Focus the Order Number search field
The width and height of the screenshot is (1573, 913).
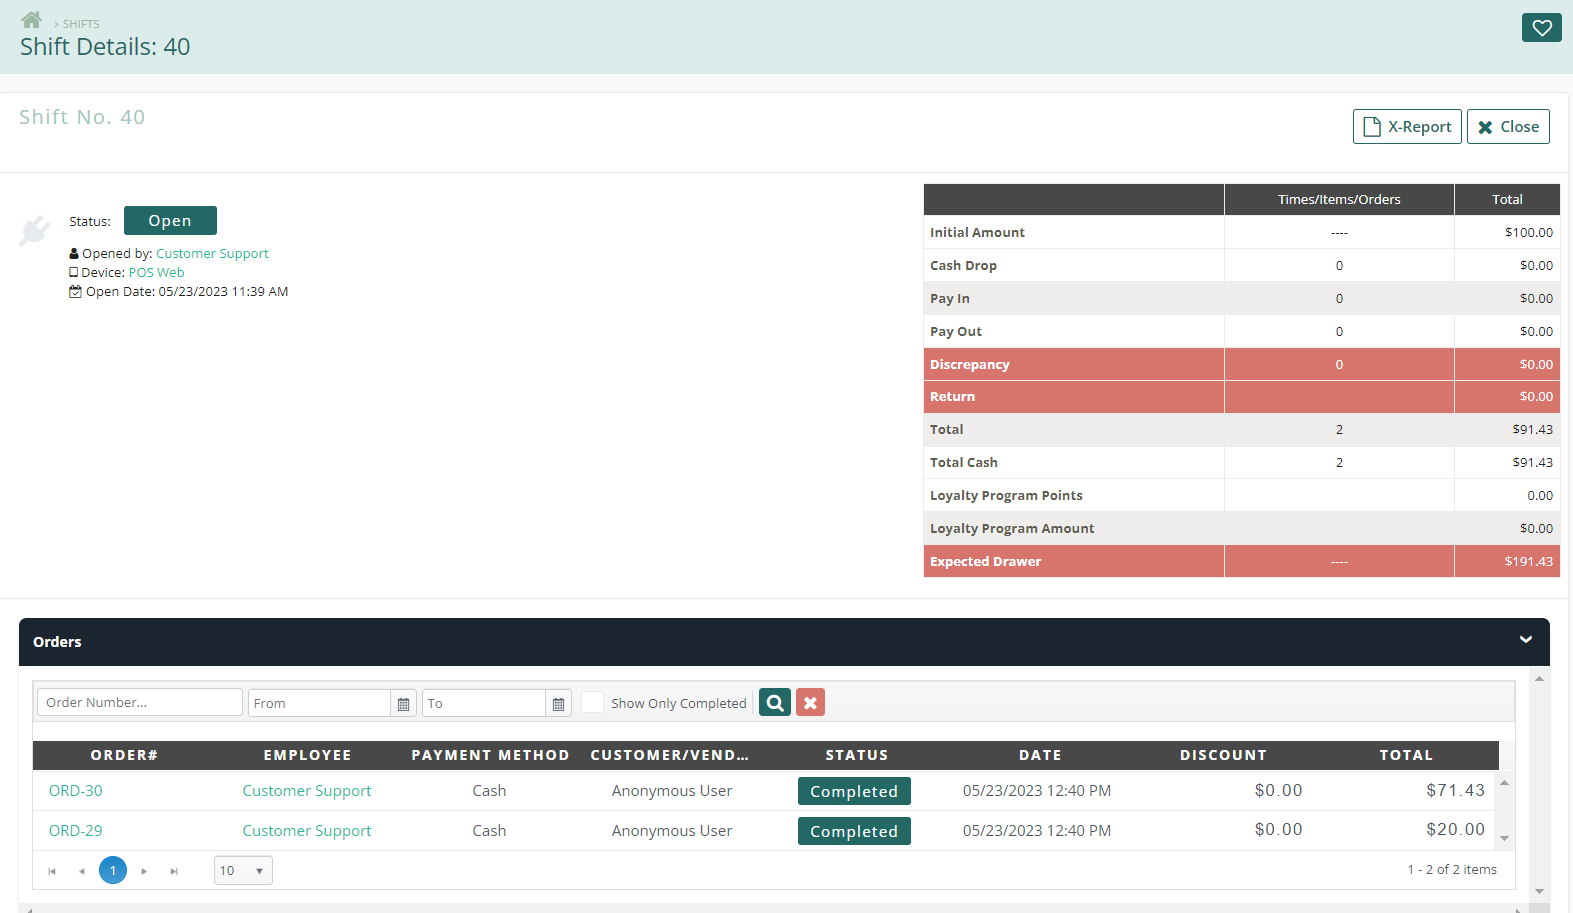point(140,702)
